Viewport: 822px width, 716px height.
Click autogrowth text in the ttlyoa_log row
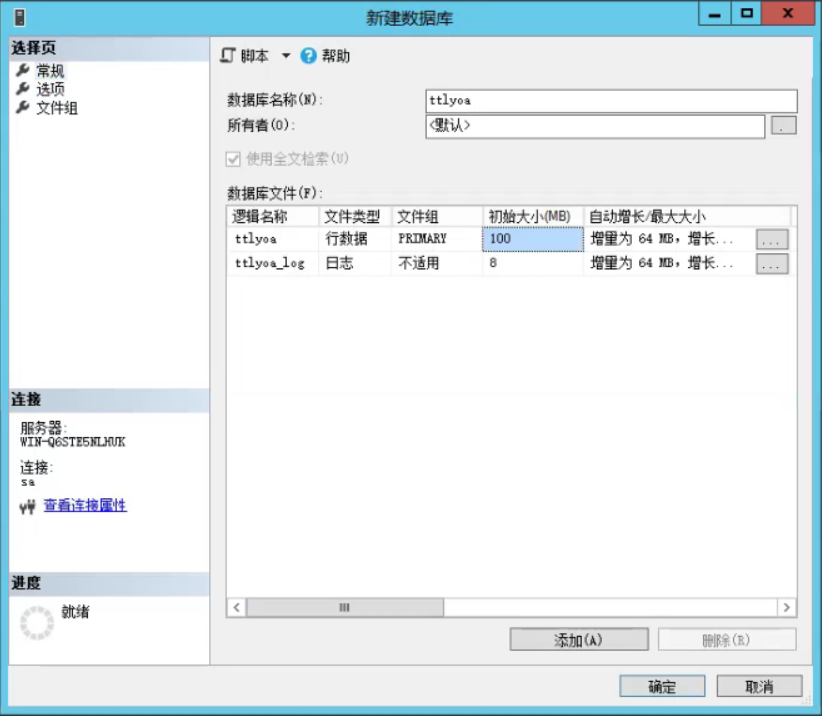662,263
